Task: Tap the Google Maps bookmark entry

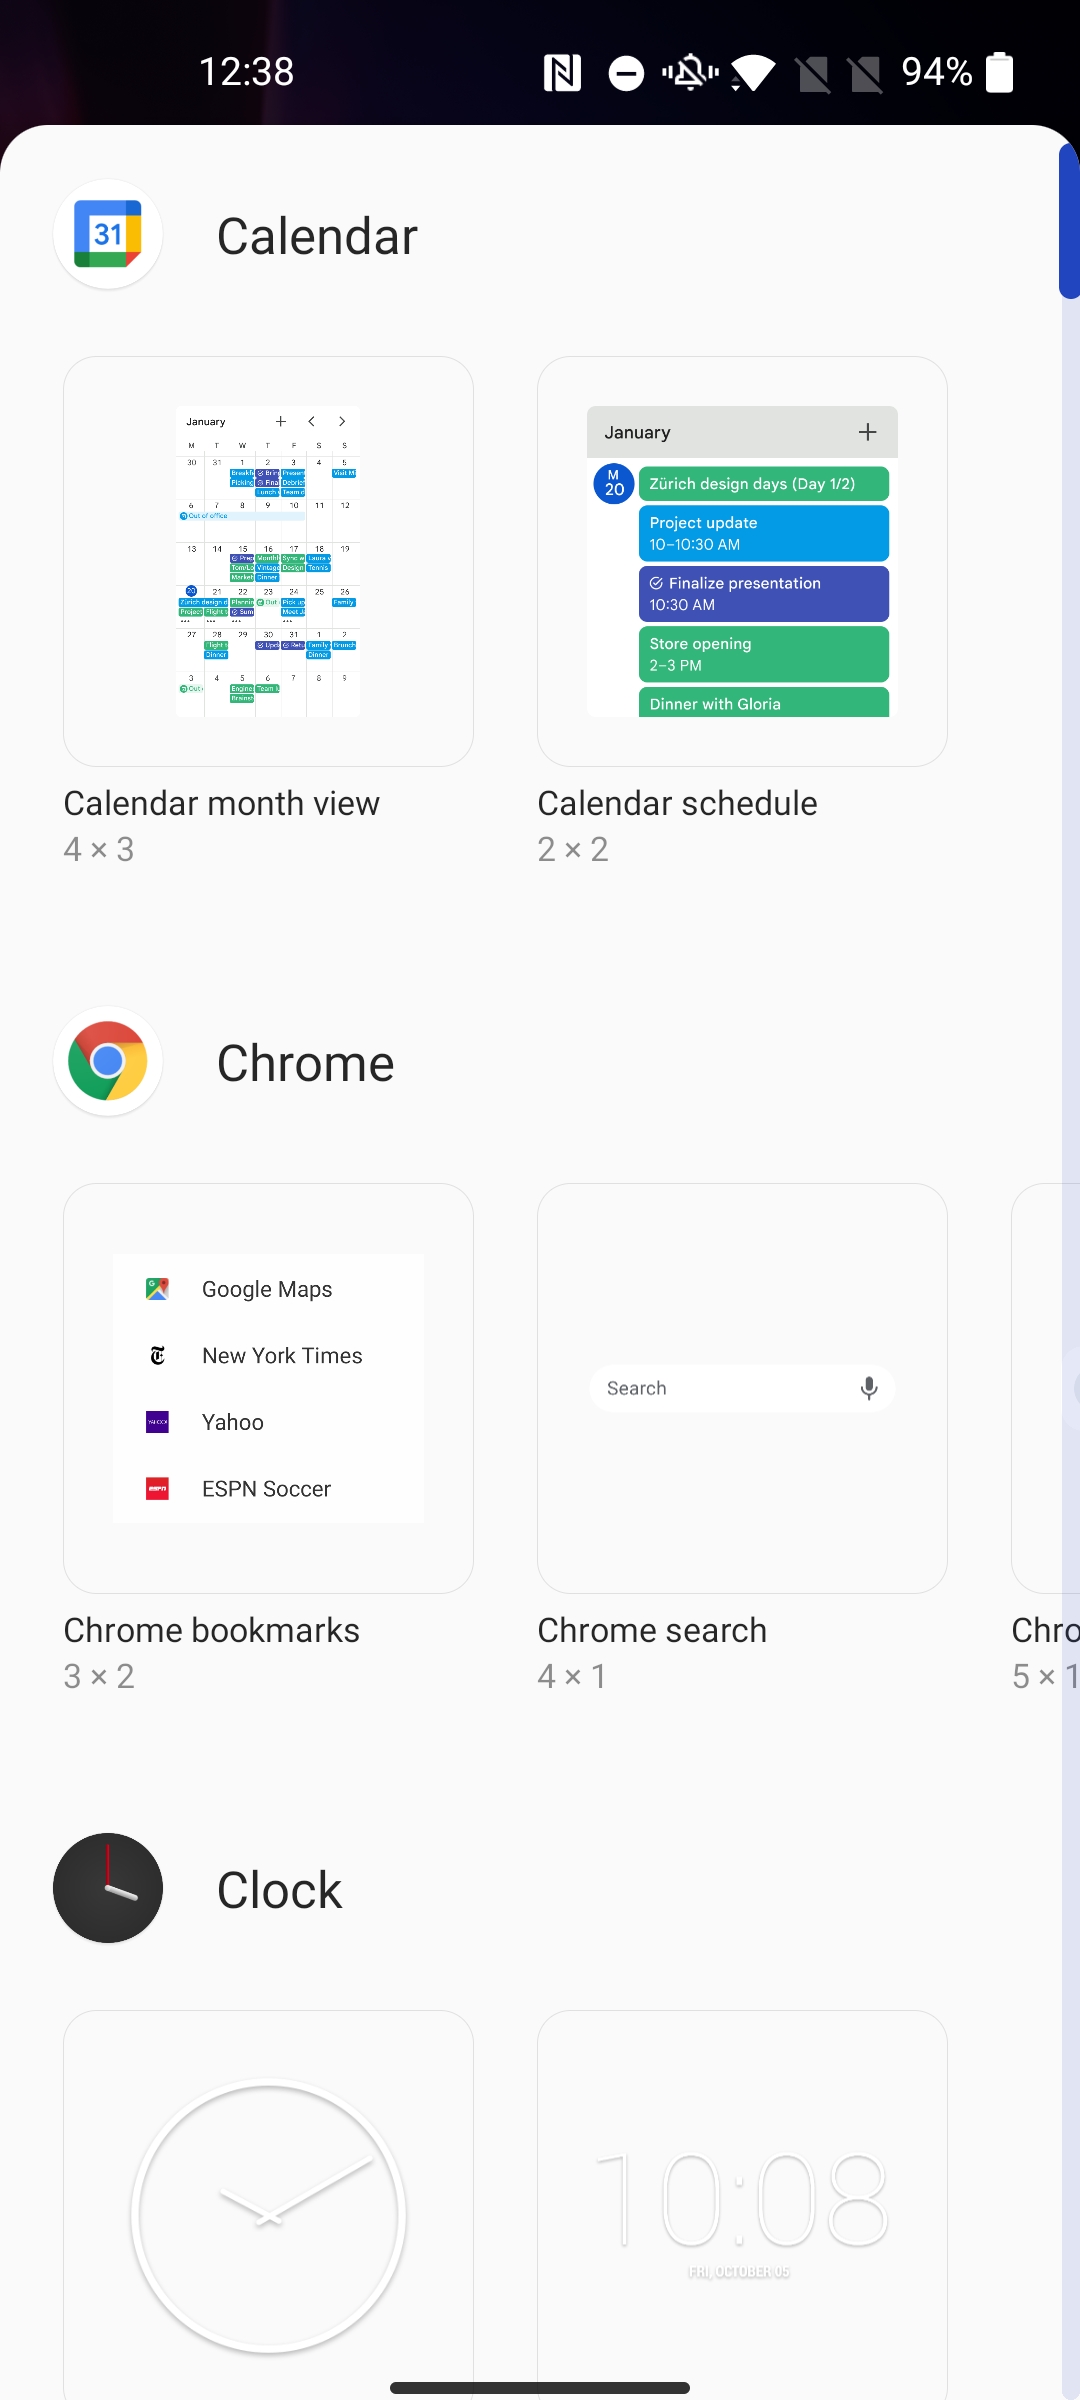Action: (268, 1289)
